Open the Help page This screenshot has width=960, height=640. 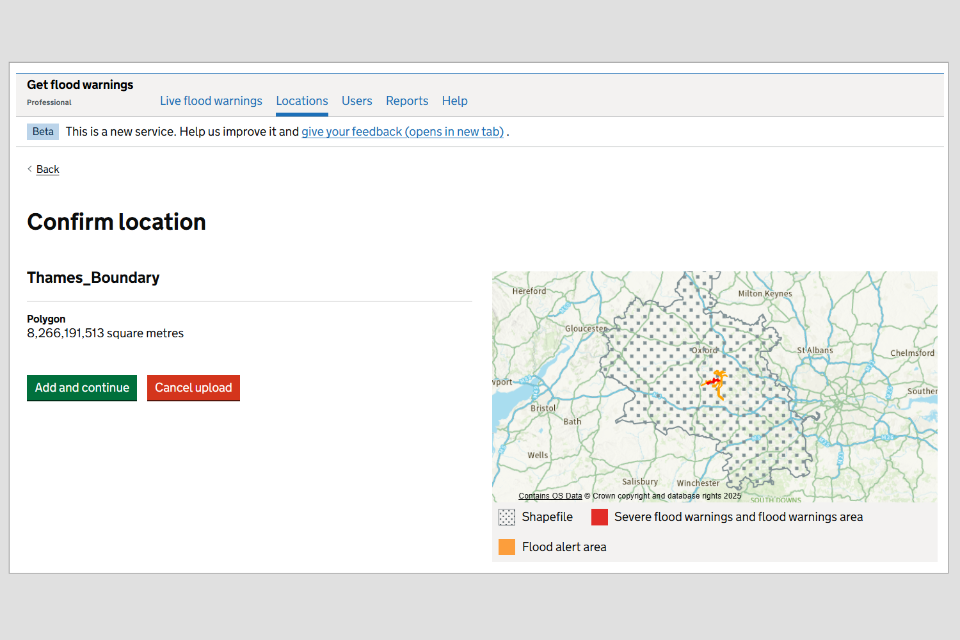(455, 101)
